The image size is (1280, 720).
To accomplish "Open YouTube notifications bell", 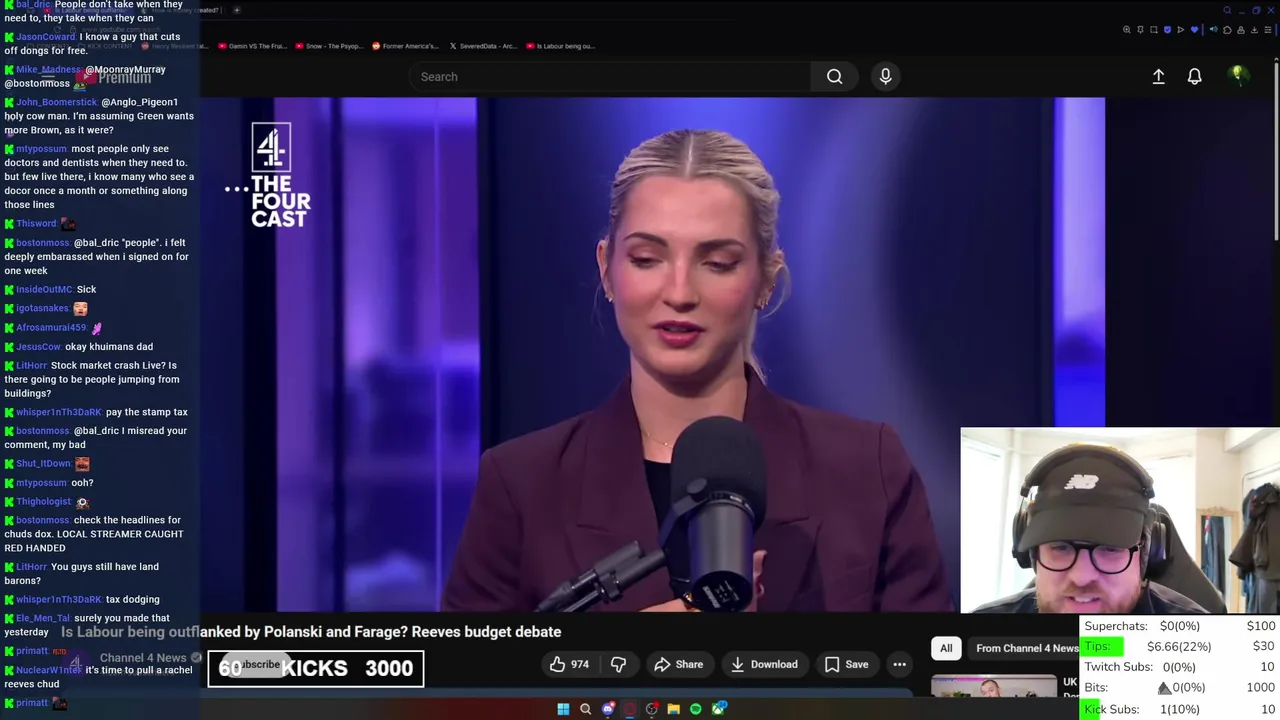I will (x=1194, y=76).
